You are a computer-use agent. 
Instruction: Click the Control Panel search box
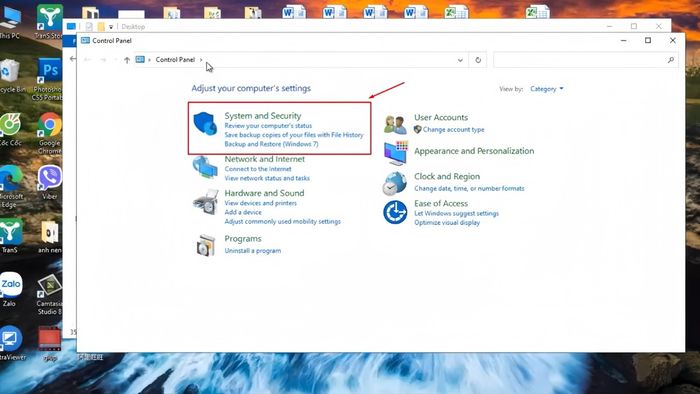(x=586, y=60)
